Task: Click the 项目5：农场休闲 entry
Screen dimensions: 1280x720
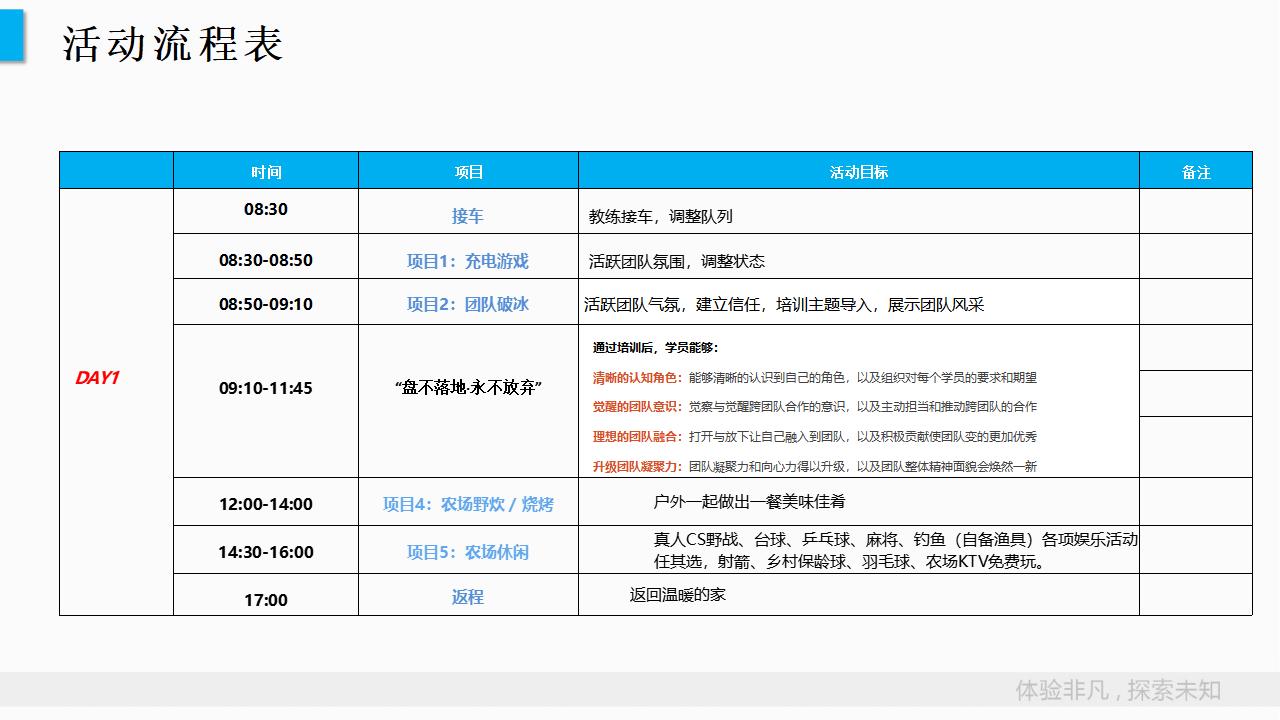Action: 467,552
